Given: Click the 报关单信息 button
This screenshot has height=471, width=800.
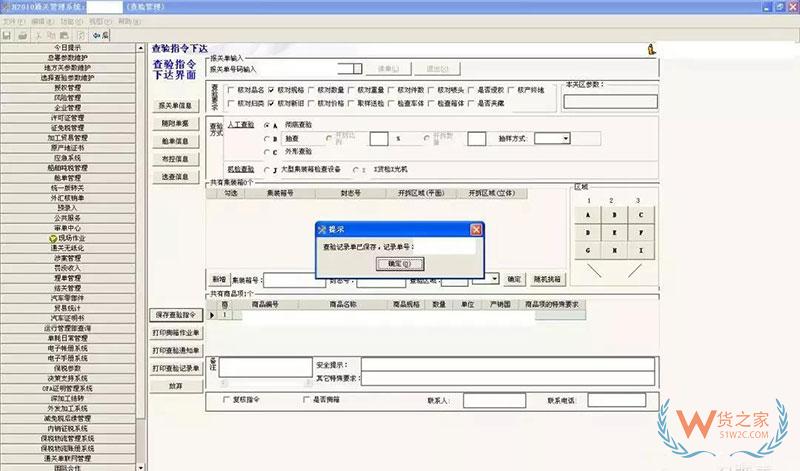Looking at the screenshot, I should pyautogui.click(x=176, y=106).
